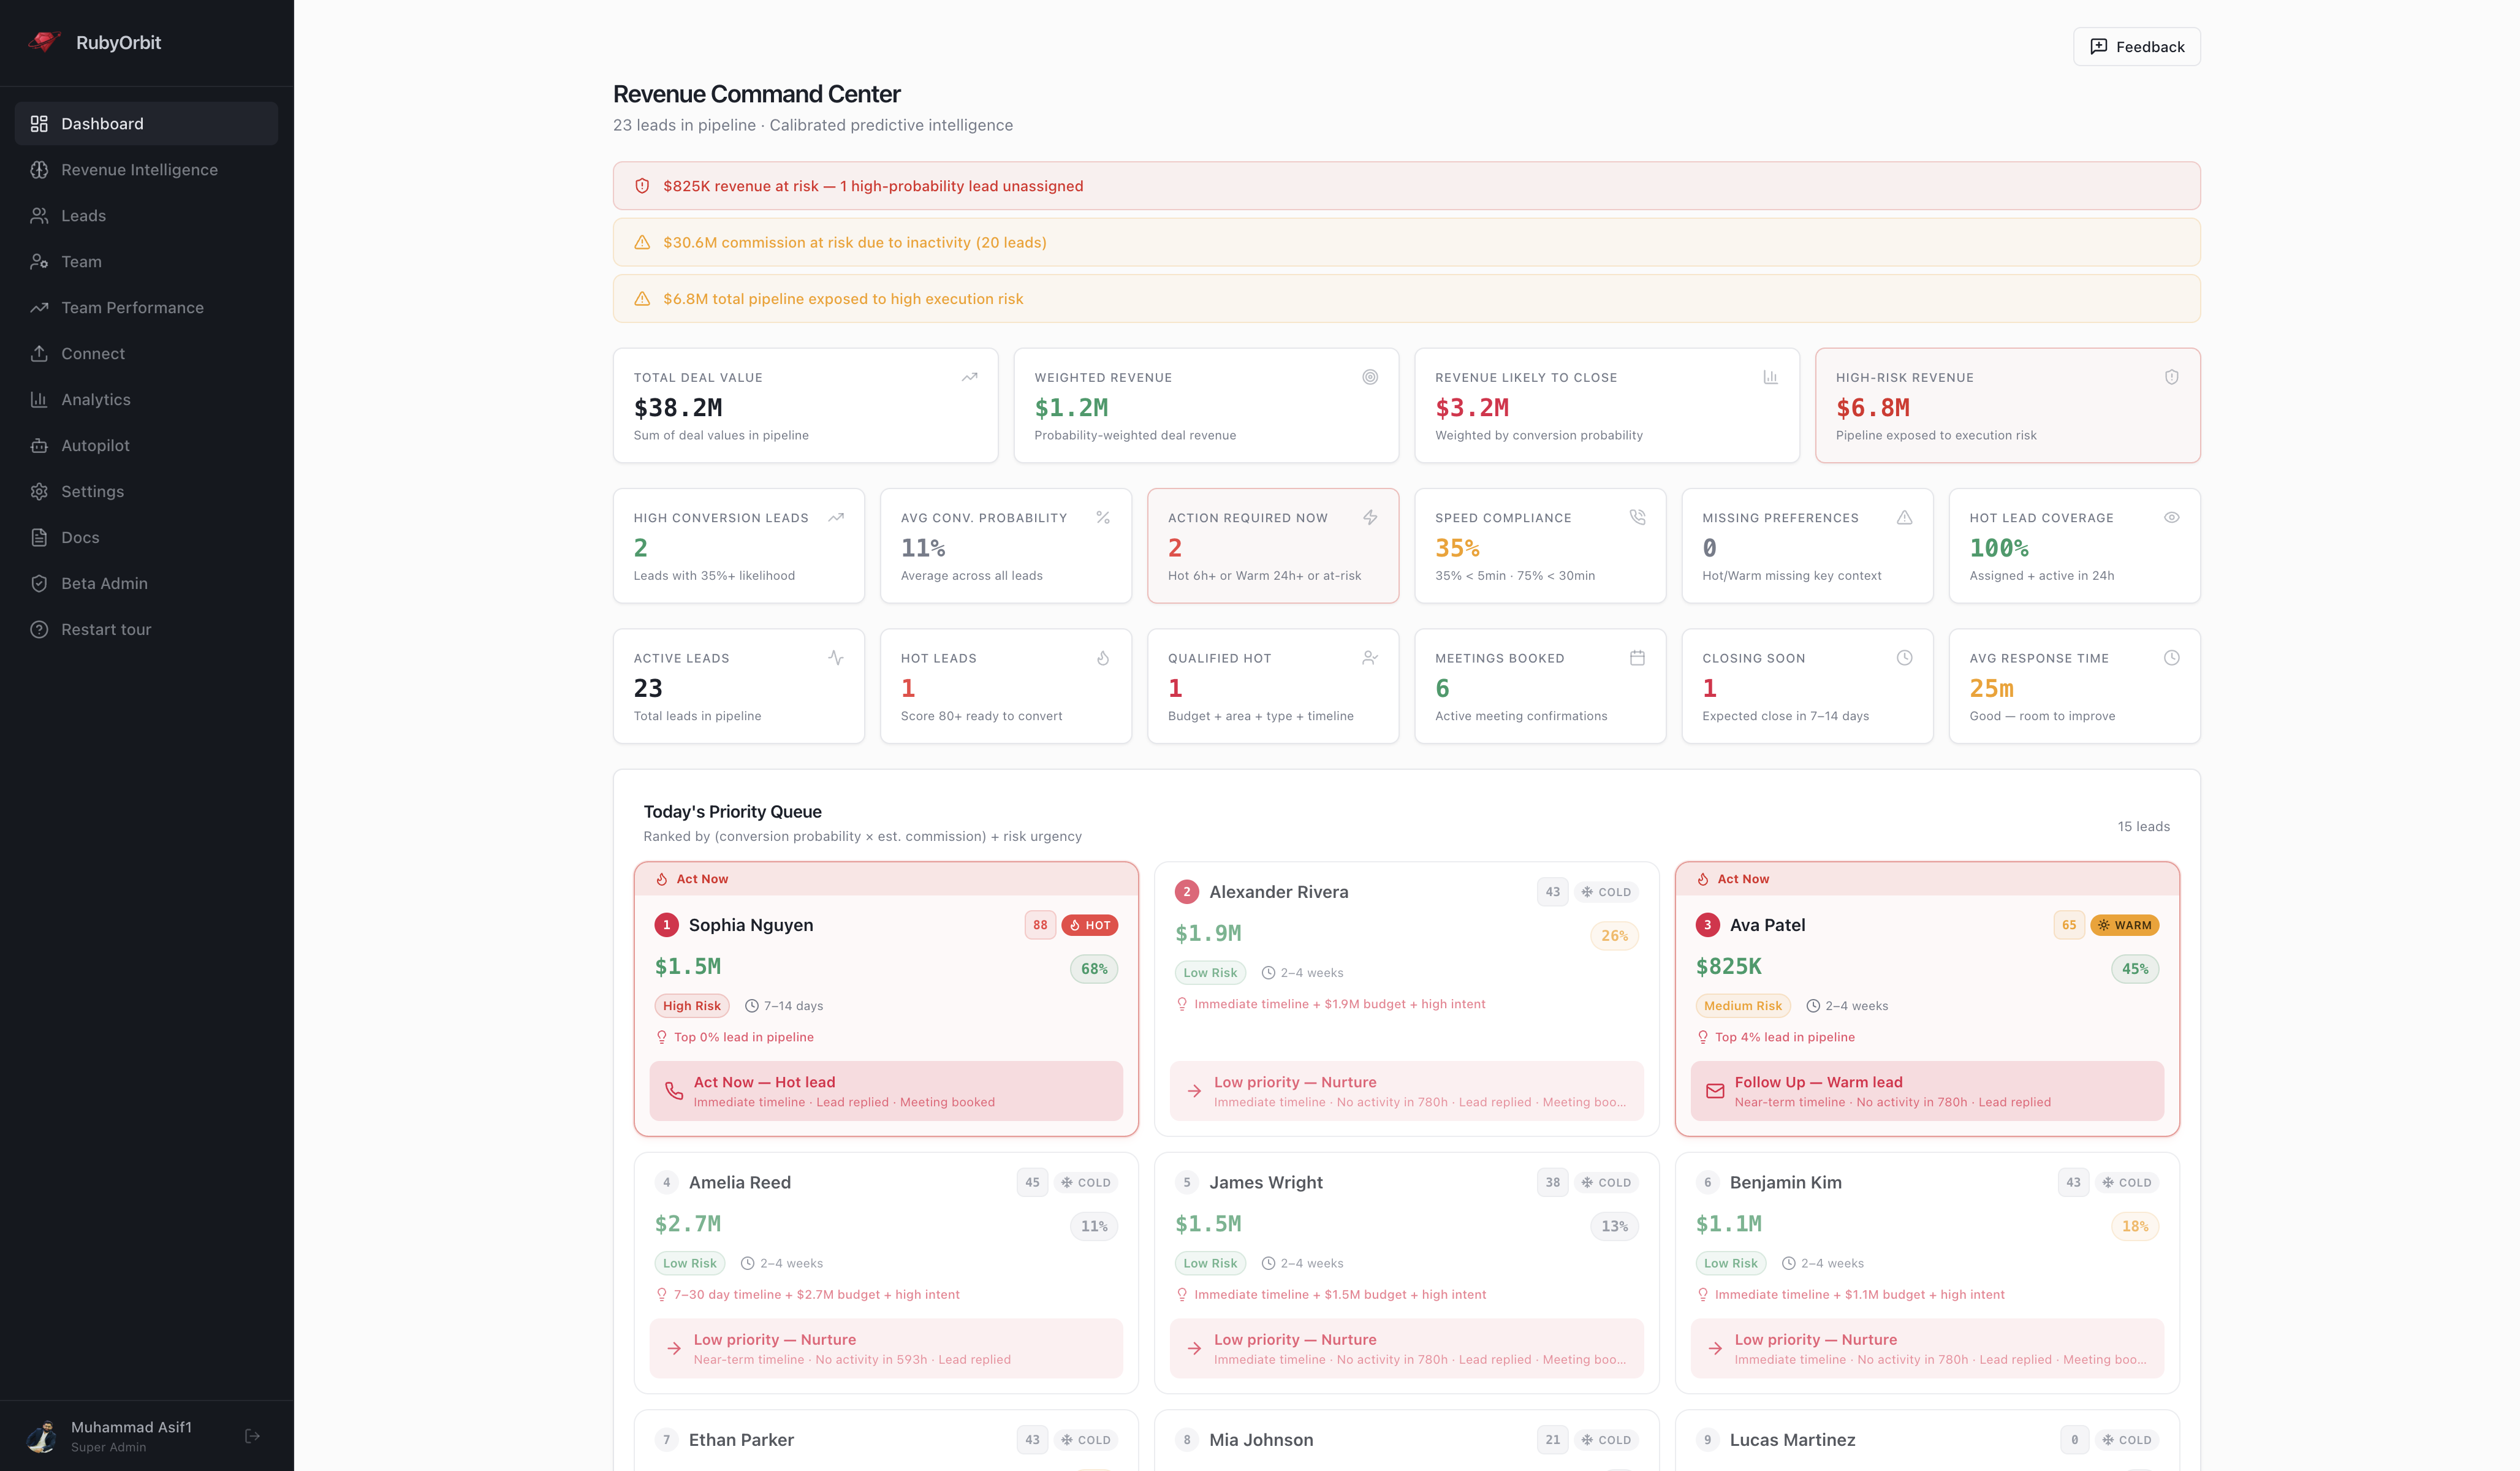Click the percent icon in Avg Conv. Probability card
This screenshot has height=1471, width=2520.
click(1103, 517)
